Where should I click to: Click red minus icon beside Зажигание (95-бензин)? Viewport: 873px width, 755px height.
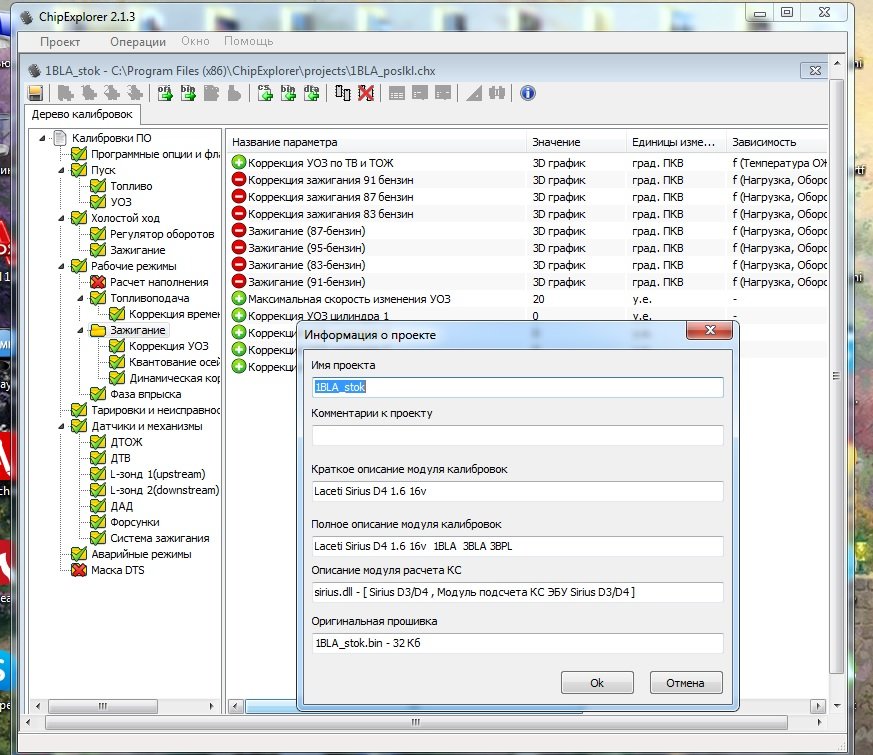(x=239, y=248)
